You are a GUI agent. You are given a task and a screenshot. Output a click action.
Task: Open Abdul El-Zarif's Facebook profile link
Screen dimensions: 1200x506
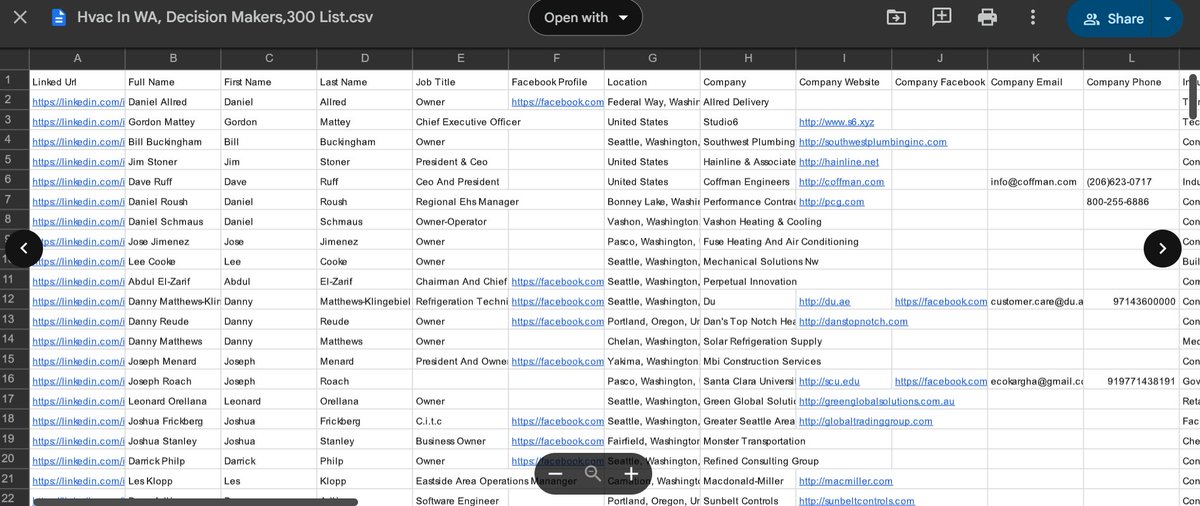(x=557, y=282)
